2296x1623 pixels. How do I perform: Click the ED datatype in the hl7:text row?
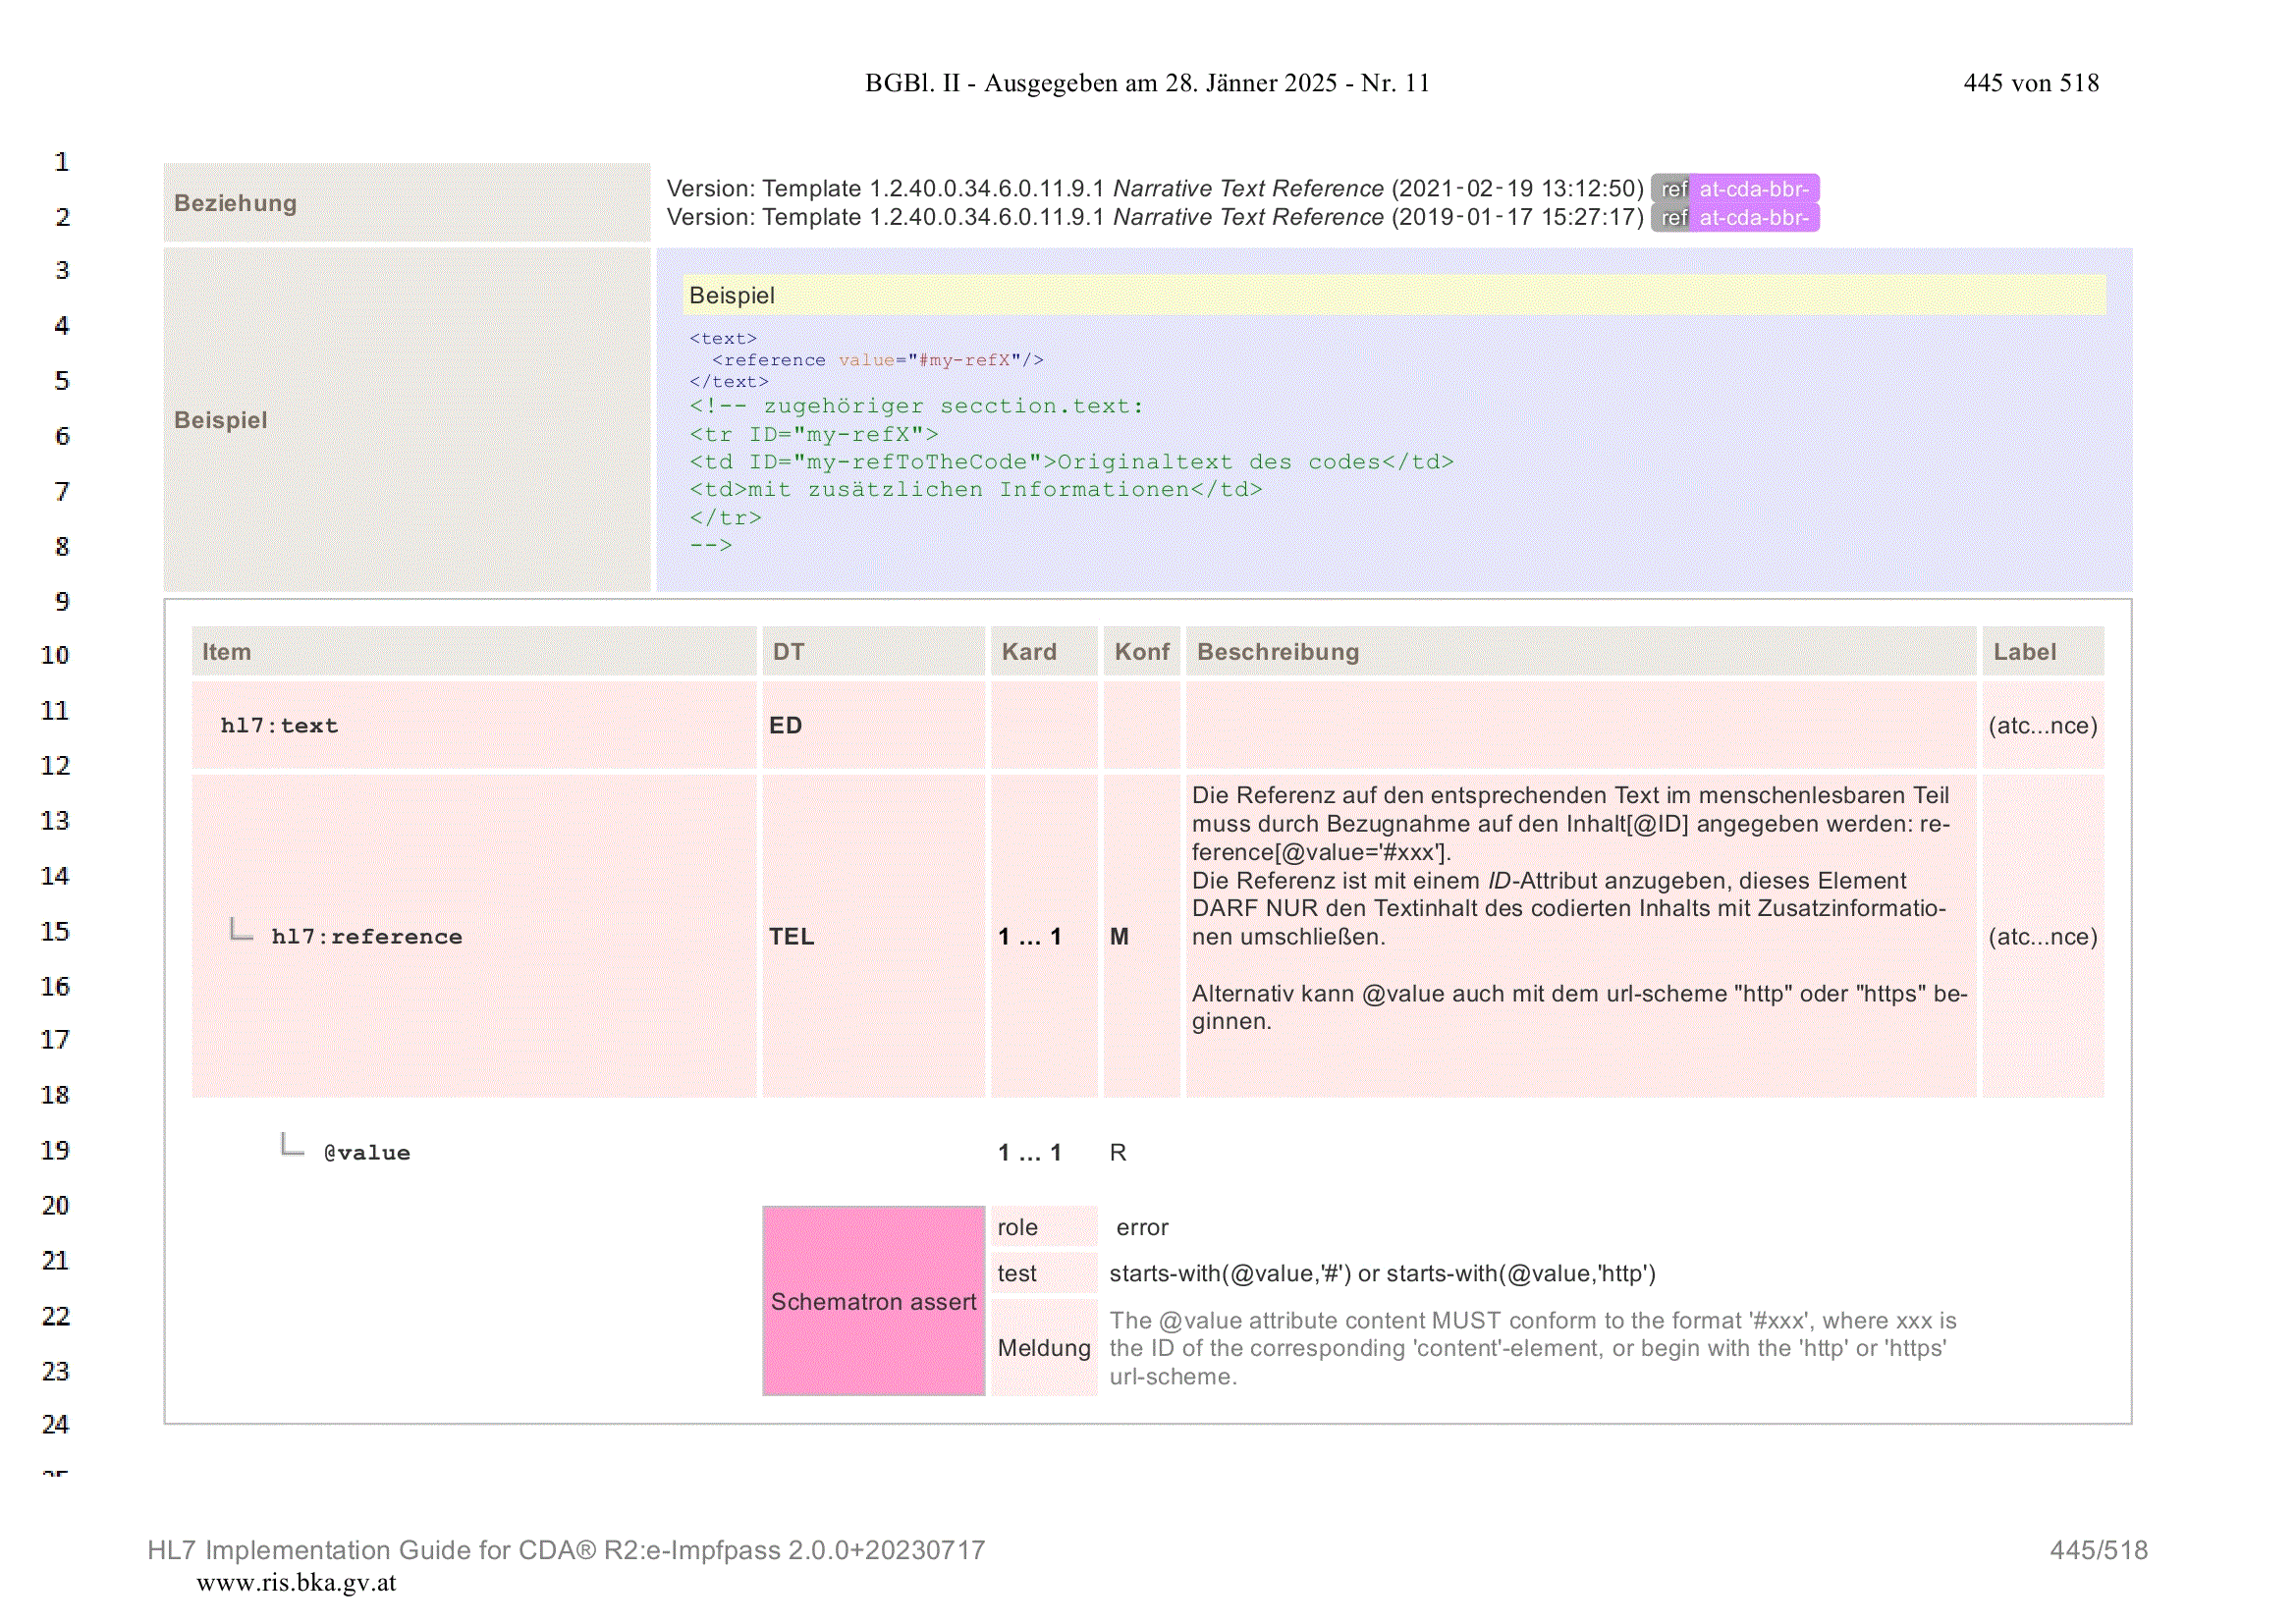tap(785, 726)
